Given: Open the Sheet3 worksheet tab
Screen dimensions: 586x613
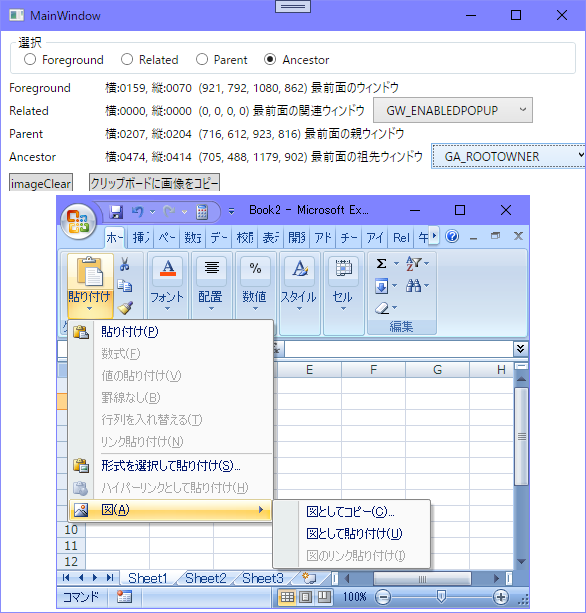Looking at the screenshot, I should coord(263,578).
